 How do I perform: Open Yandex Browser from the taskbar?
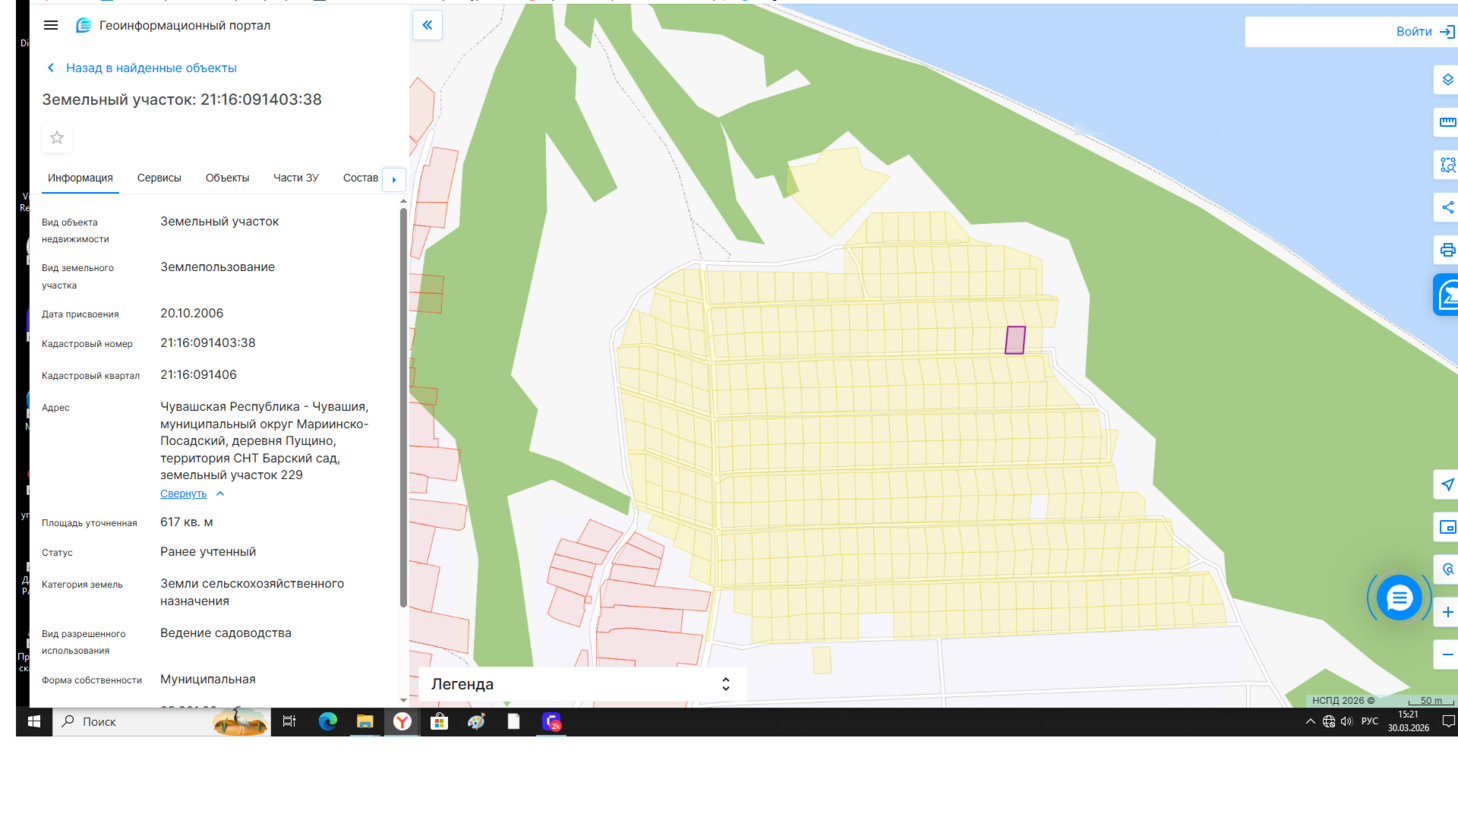tap(402, 722)
